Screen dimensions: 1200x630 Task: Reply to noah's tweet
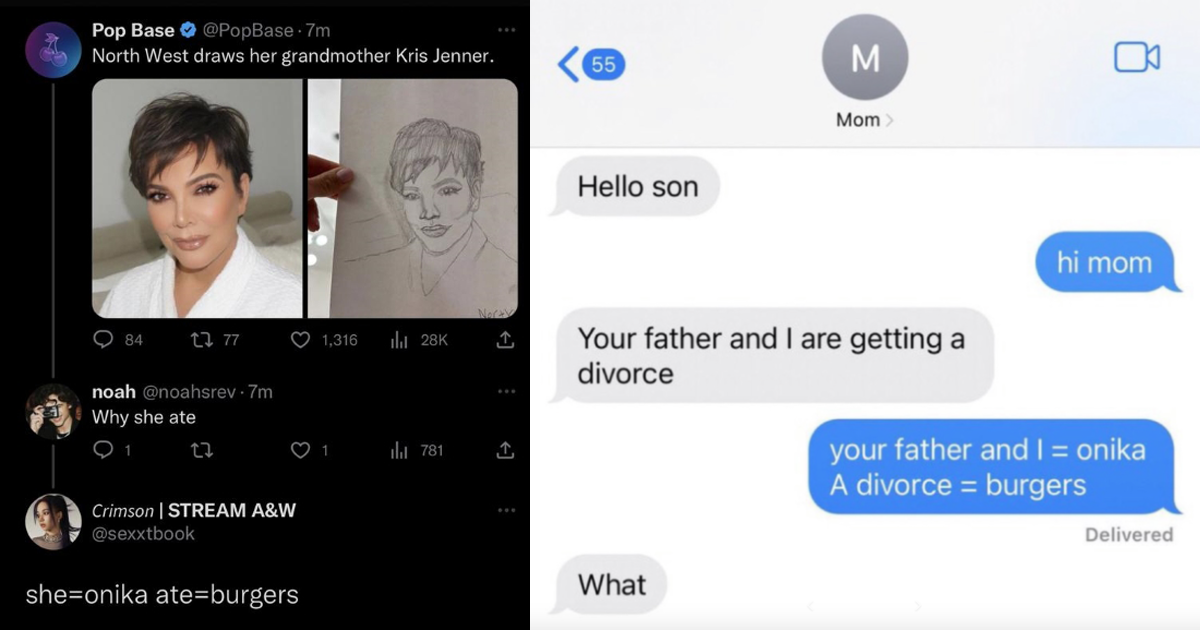103,450
